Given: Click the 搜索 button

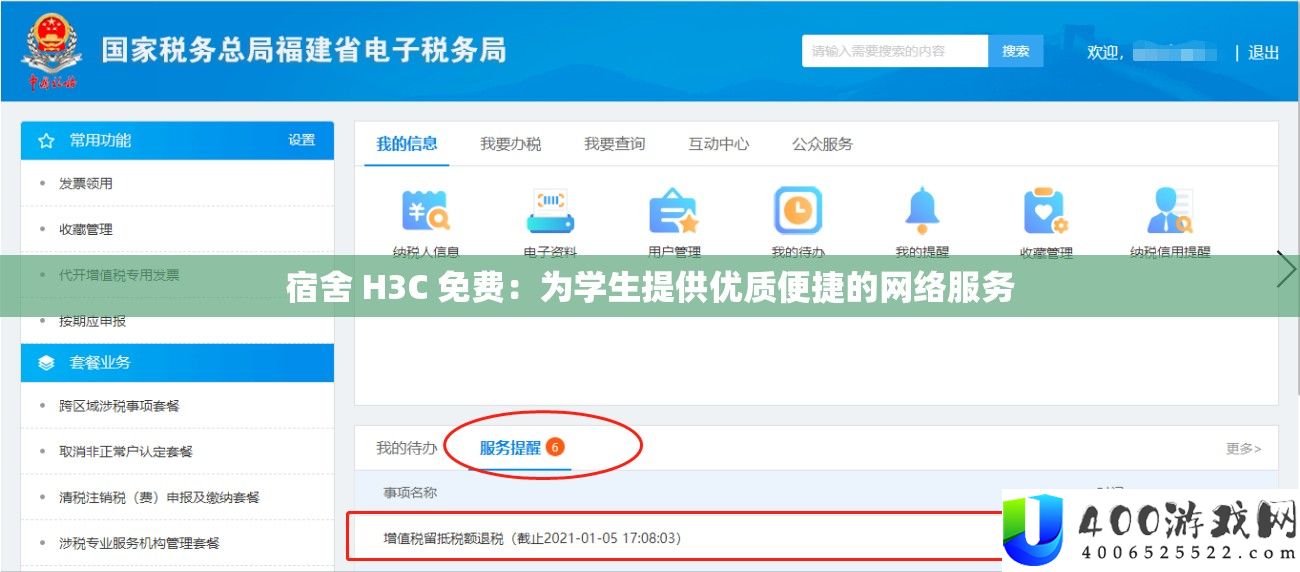Looking at the screenshot, I should click(x=1016, y=51).
